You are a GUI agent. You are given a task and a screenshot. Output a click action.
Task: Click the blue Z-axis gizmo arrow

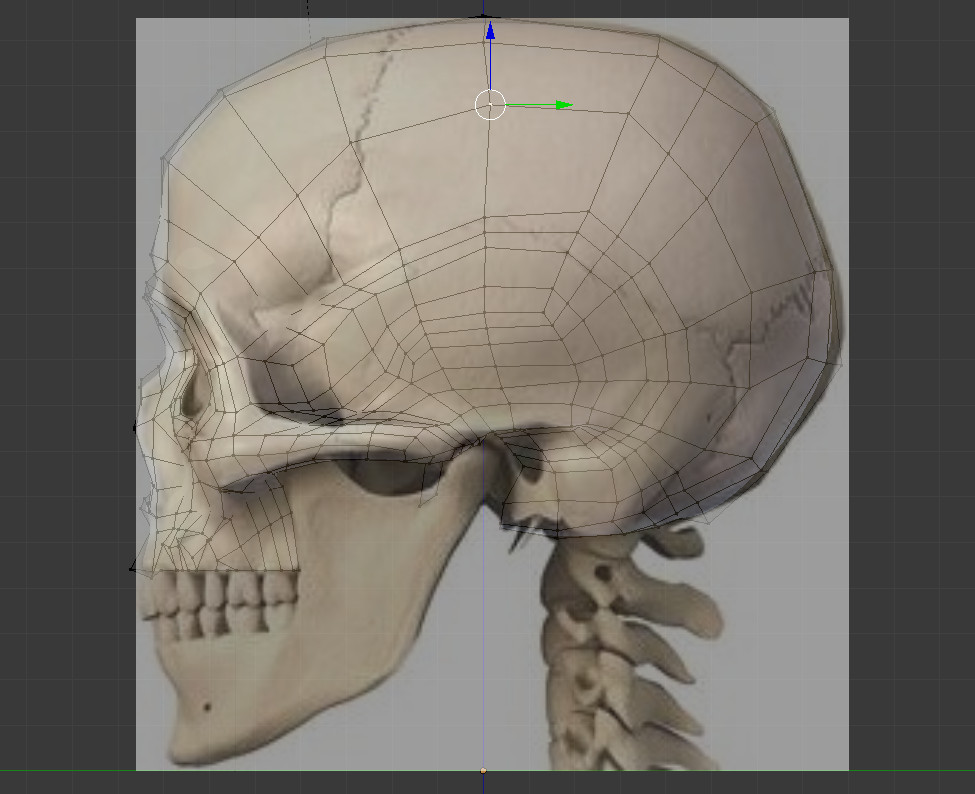490,34
